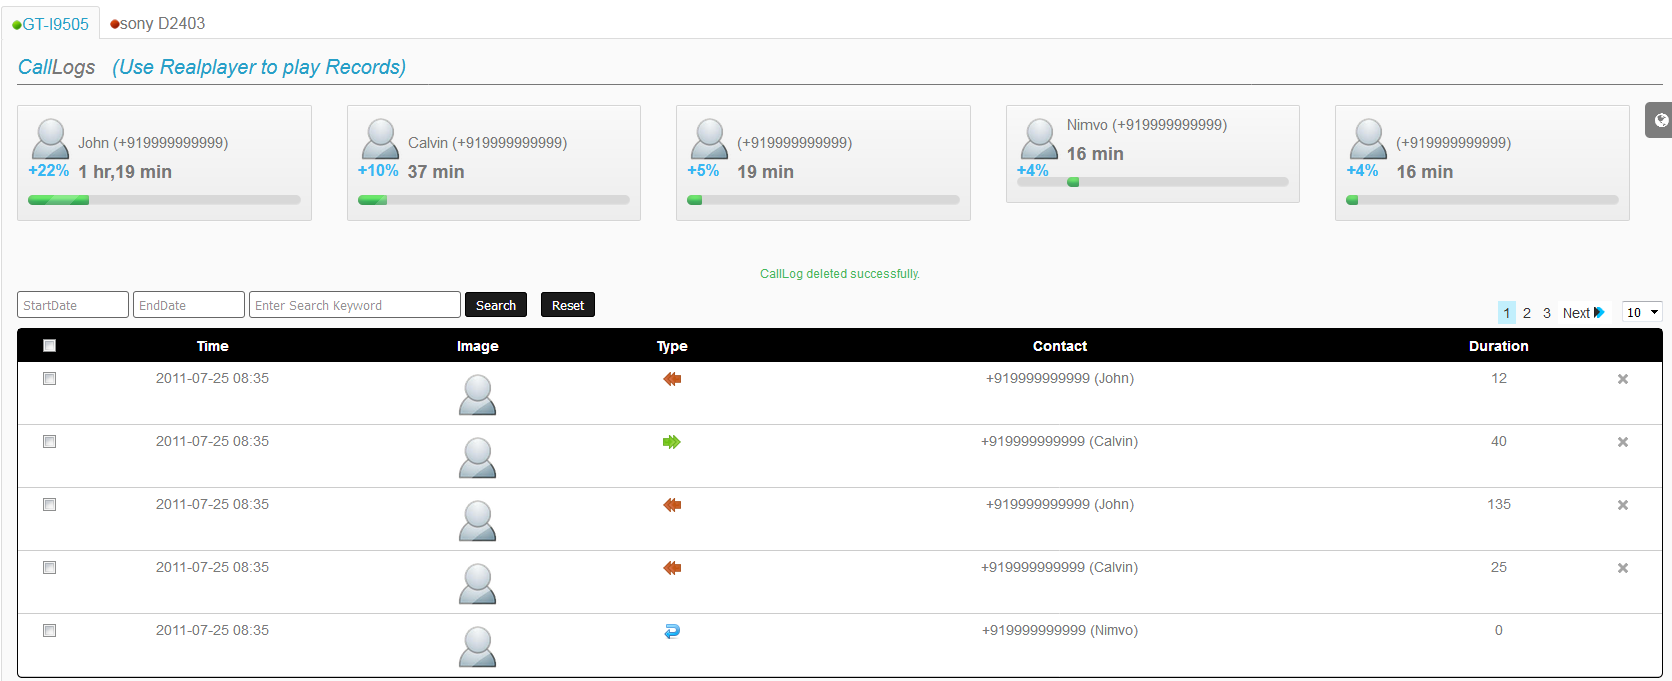
Task: Open the StartDate picker field
Action: click(73, 305)
